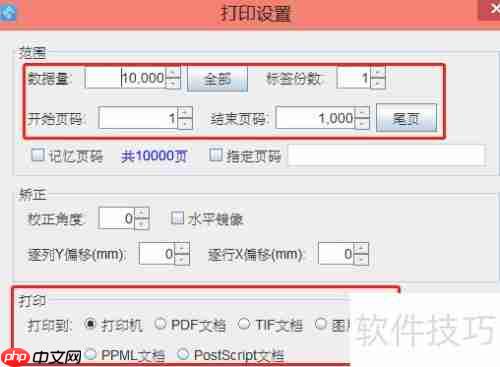
Task: Decrease 校正角度 with down arrow
Action: pos(142,224)
